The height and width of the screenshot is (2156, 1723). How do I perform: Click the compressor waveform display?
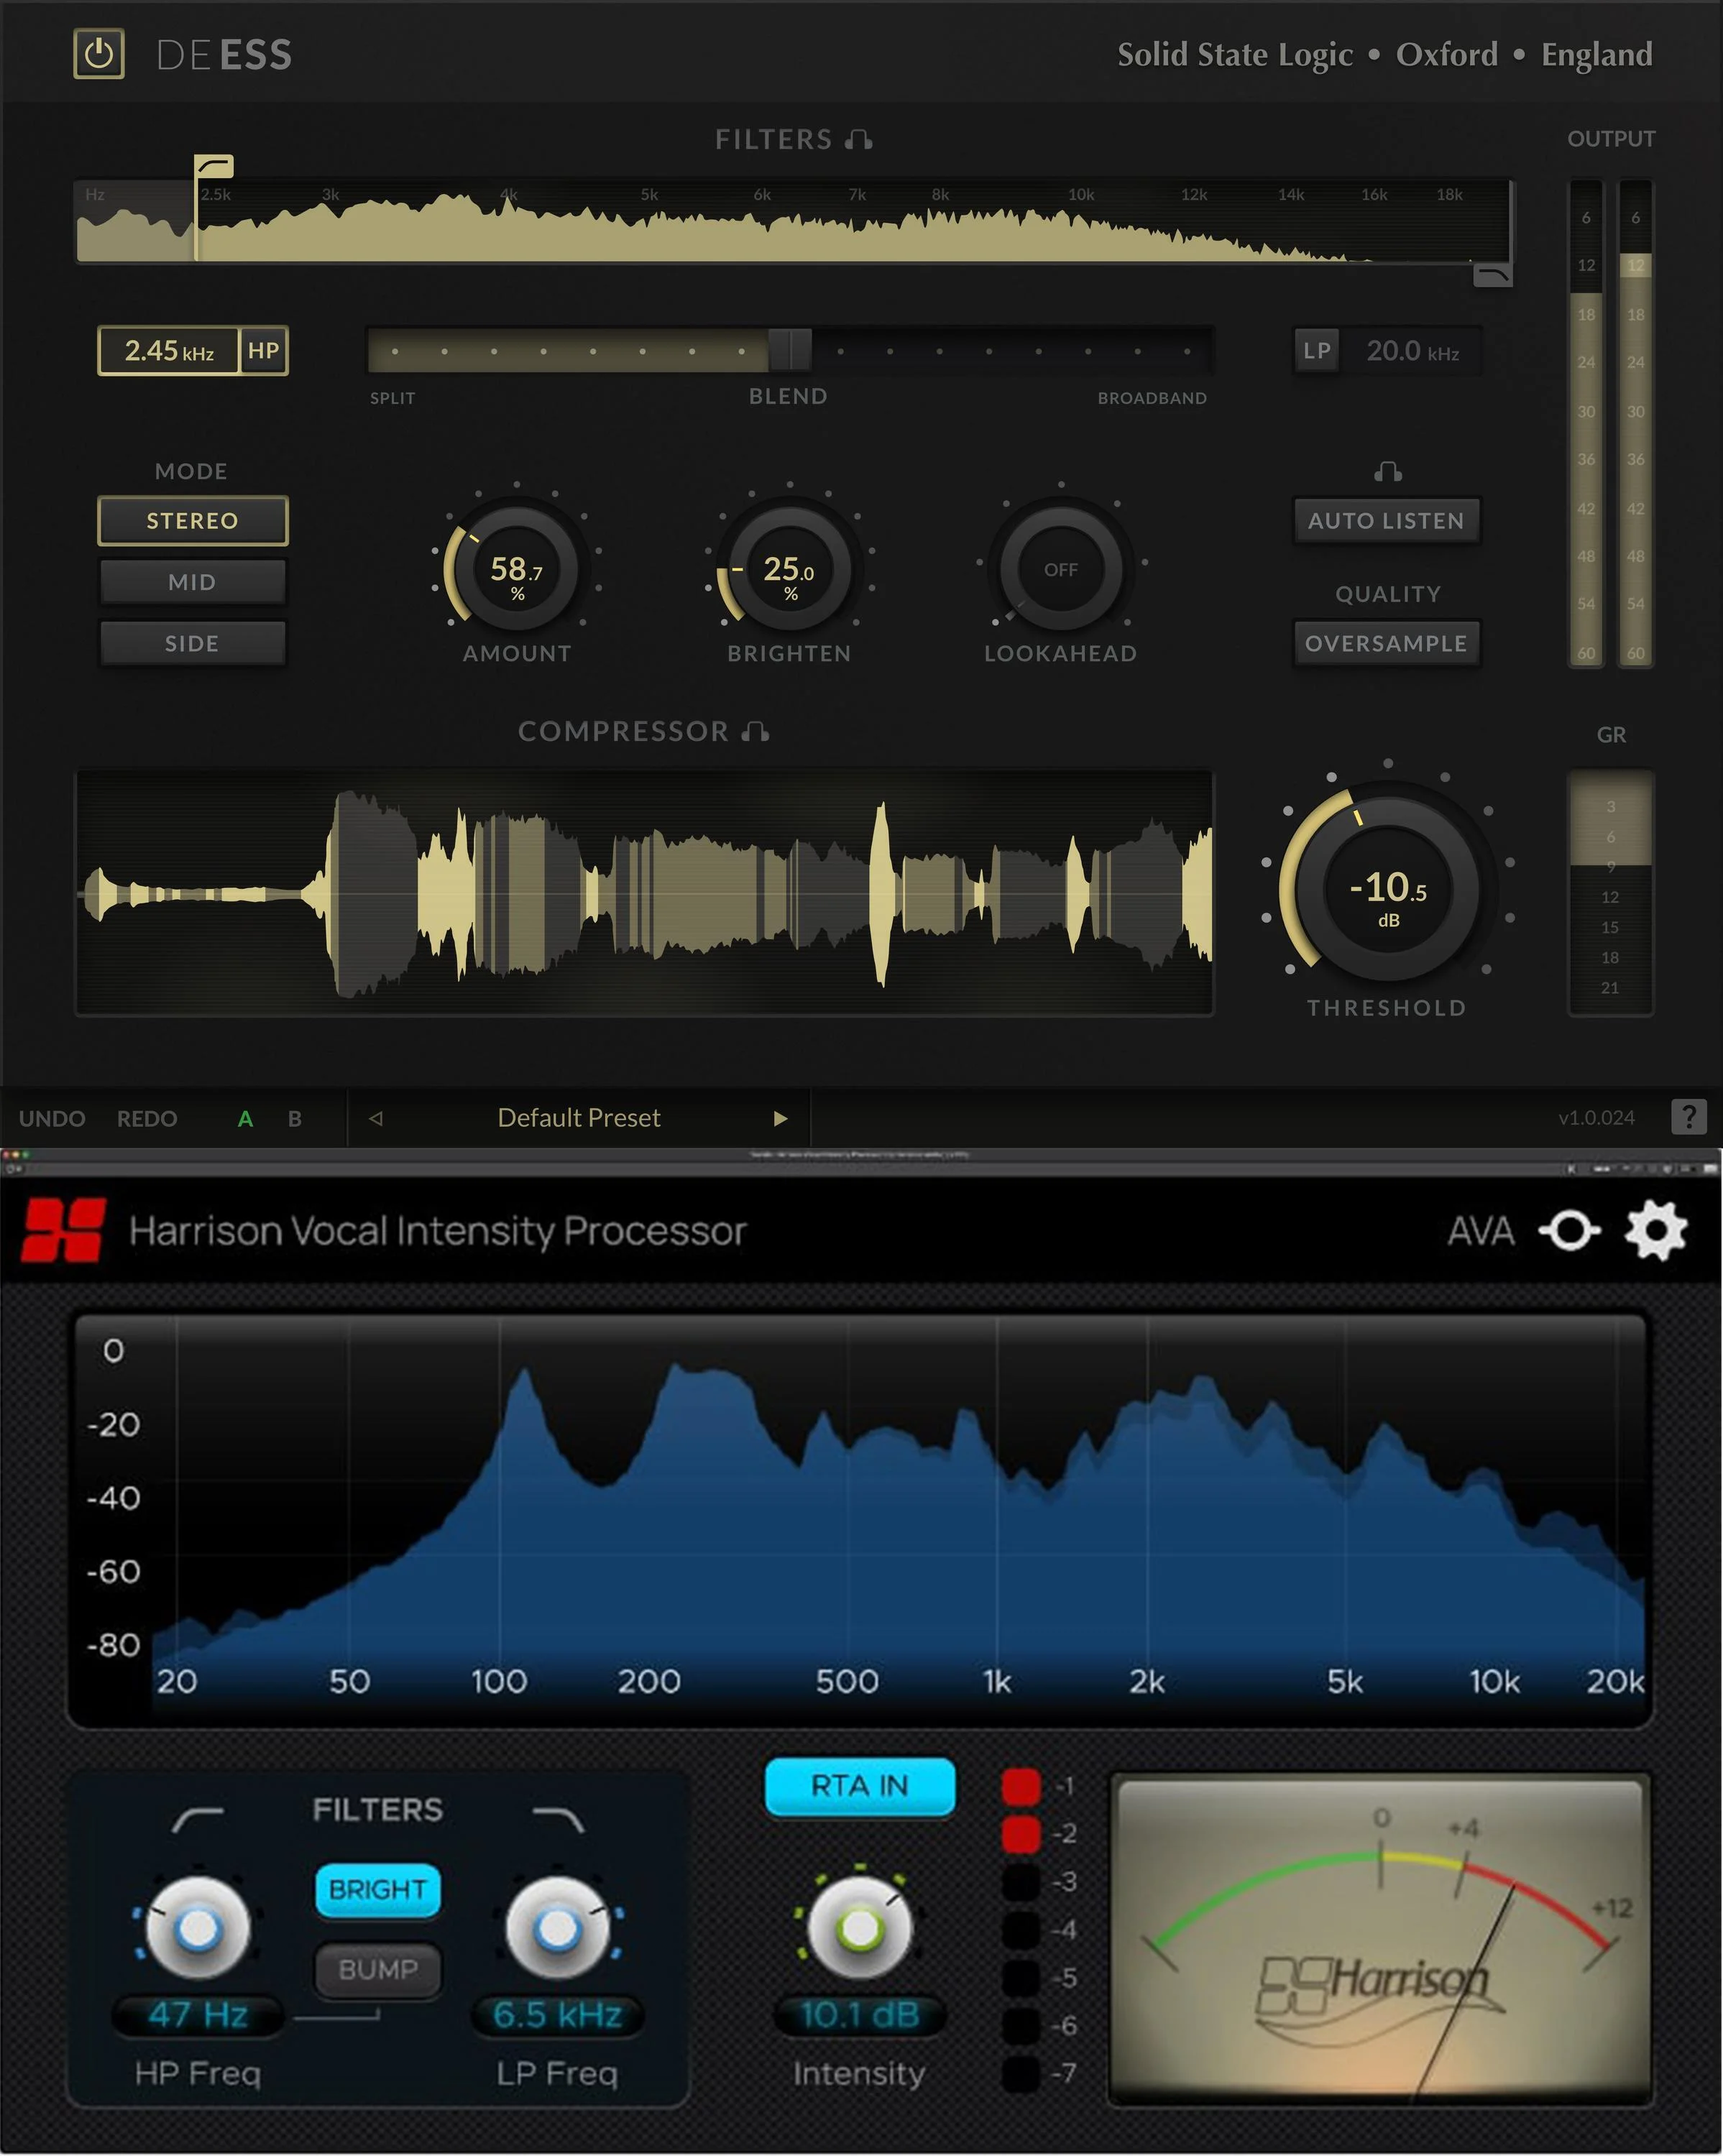click(x=645, y=893)
